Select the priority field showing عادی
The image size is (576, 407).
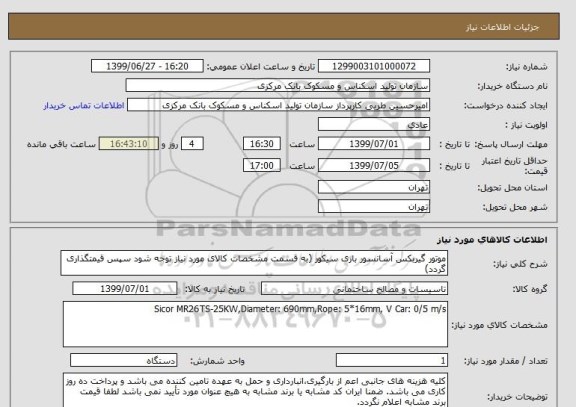[374, 125]
